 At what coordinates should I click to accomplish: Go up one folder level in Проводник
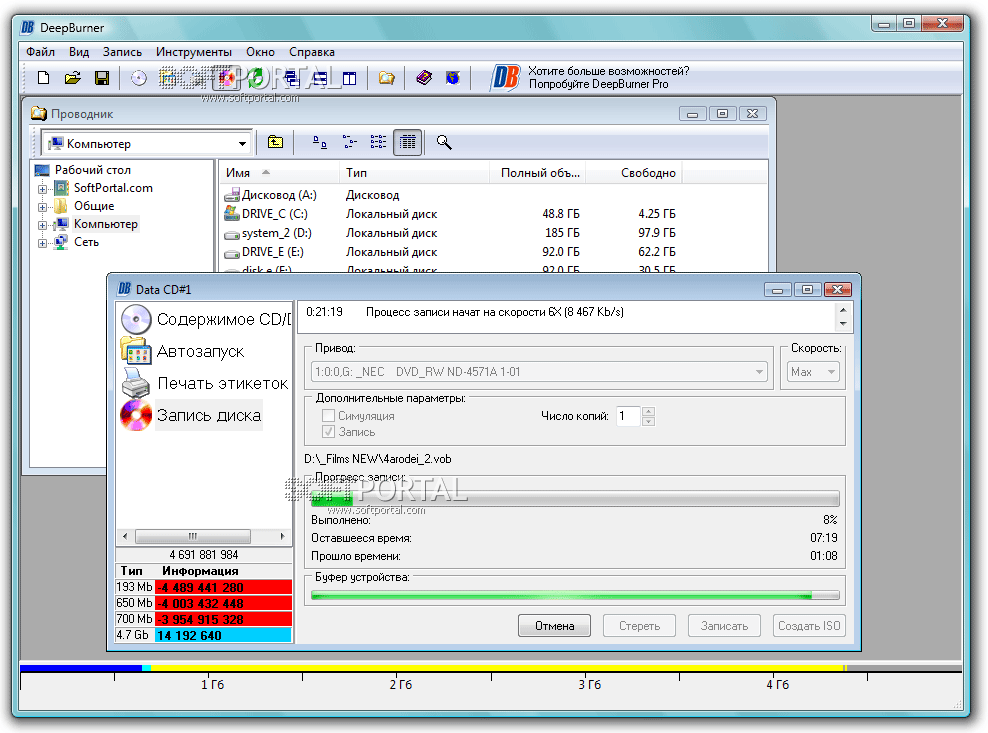point(275,143)
